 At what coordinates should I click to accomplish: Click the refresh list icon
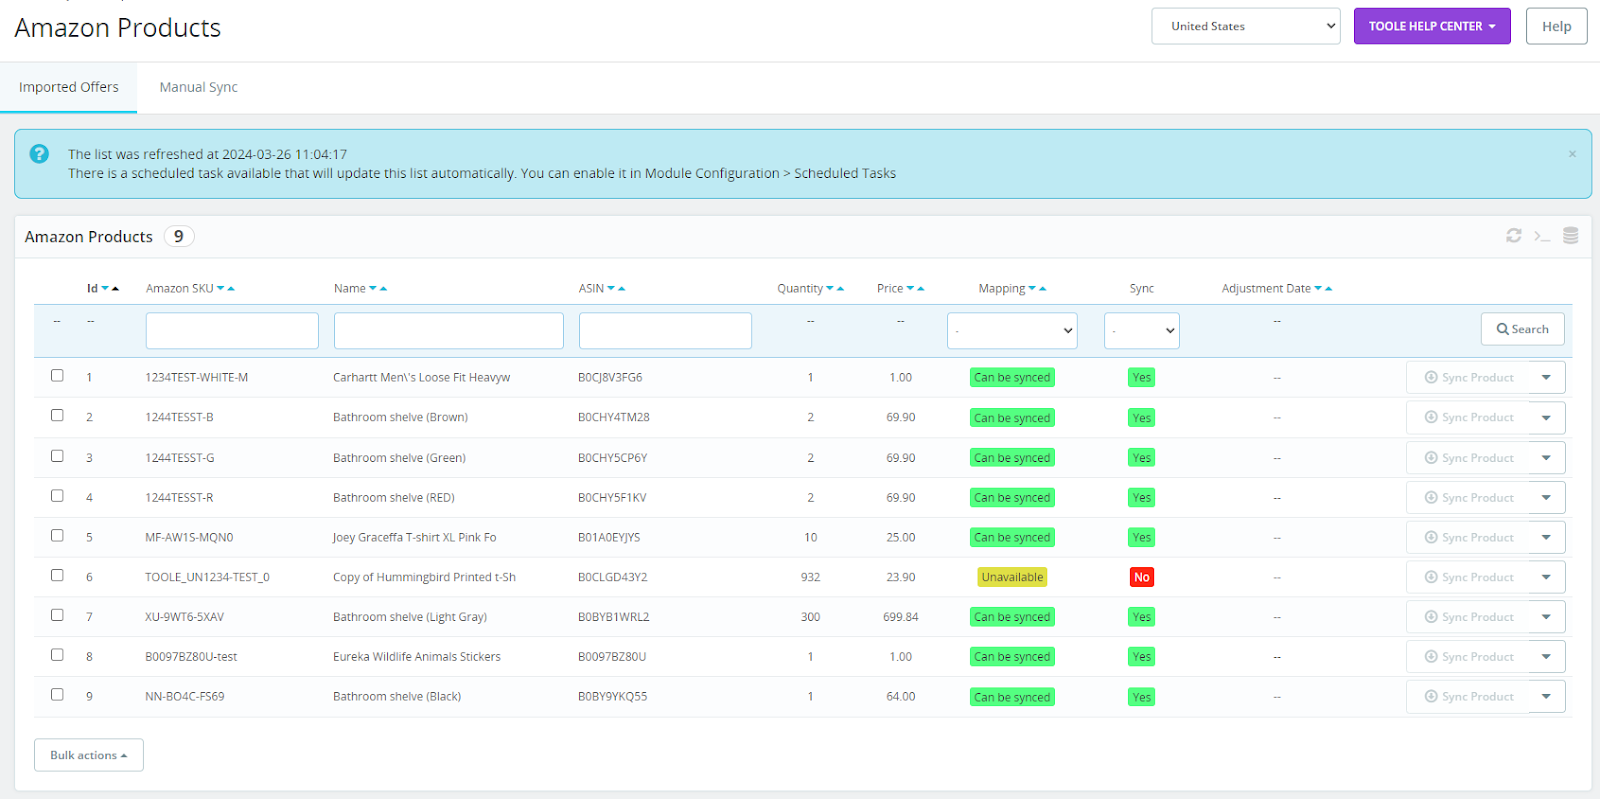coord(1513,236)
